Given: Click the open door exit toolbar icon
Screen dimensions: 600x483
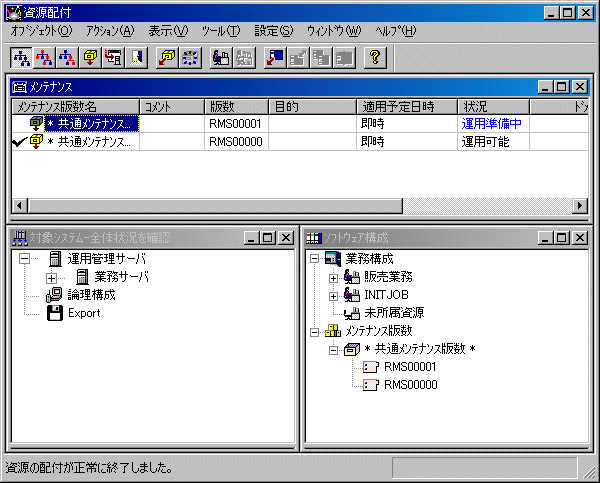Looking at the screenshot, I should pyautogui.click(x=136, y=58).
